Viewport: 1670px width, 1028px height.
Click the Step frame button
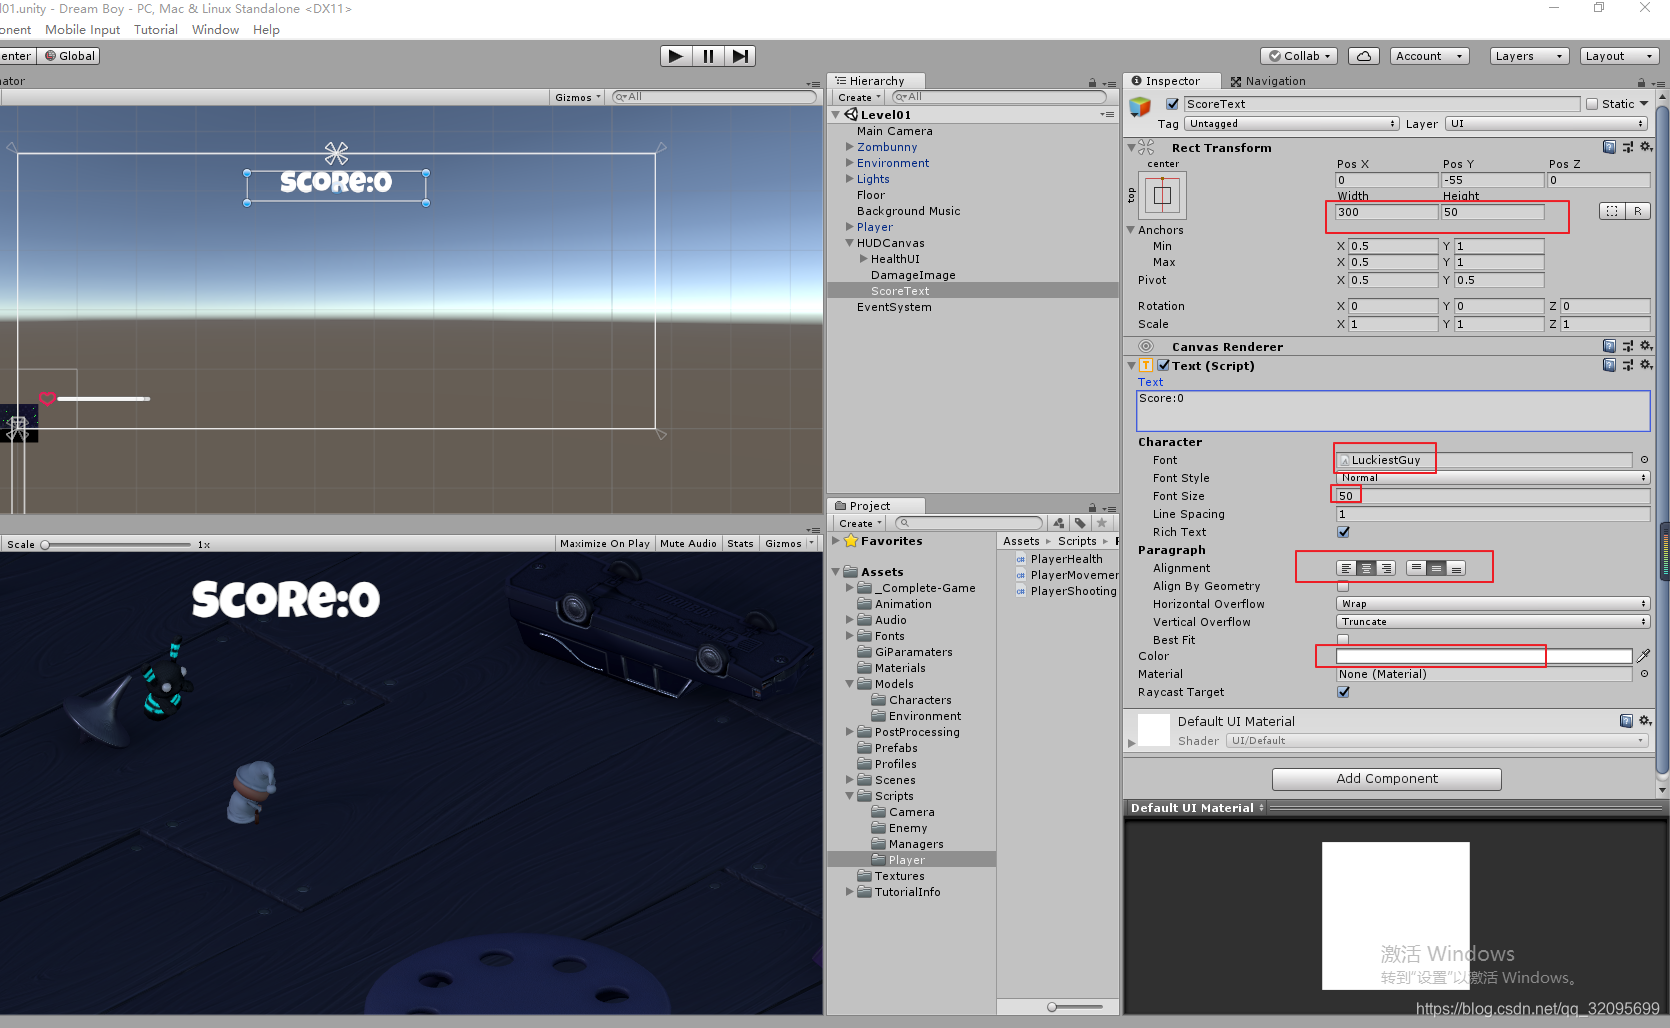click(x=739, y=56)
